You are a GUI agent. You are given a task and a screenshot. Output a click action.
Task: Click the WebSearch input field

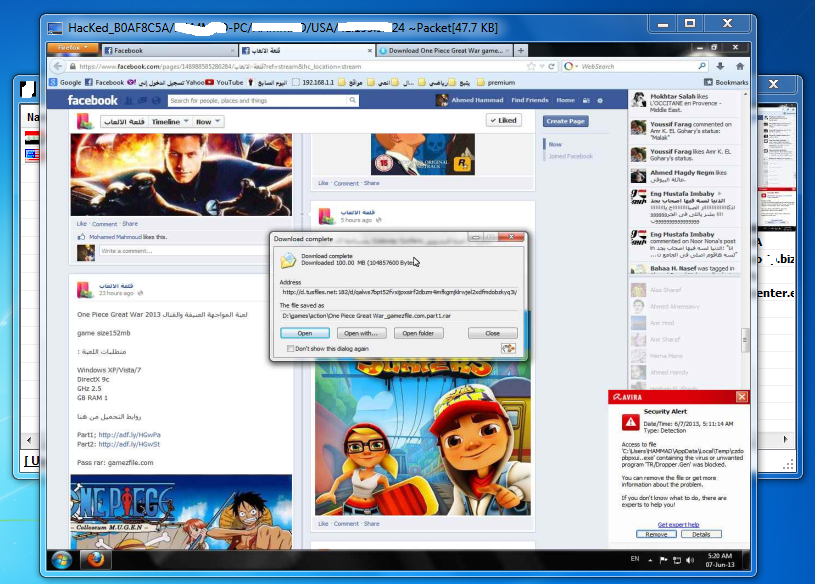[x=638, y=67]
